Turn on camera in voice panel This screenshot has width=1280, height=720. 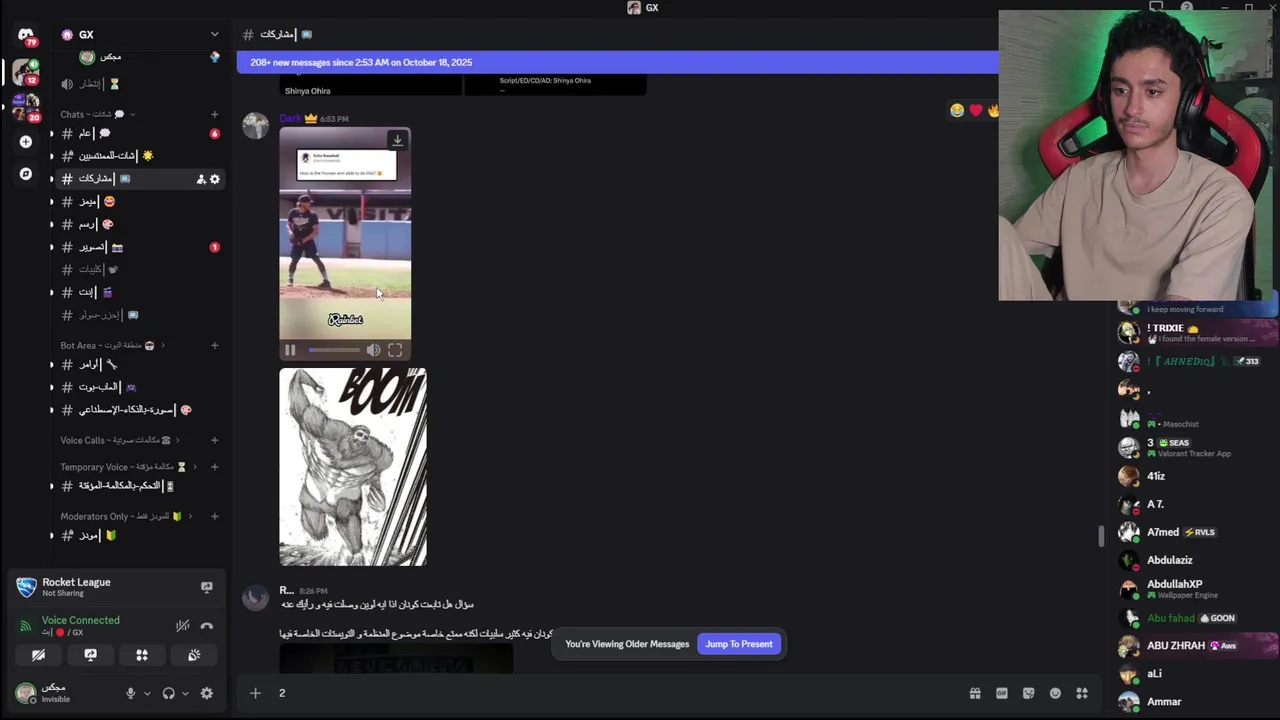click(38, 655)
